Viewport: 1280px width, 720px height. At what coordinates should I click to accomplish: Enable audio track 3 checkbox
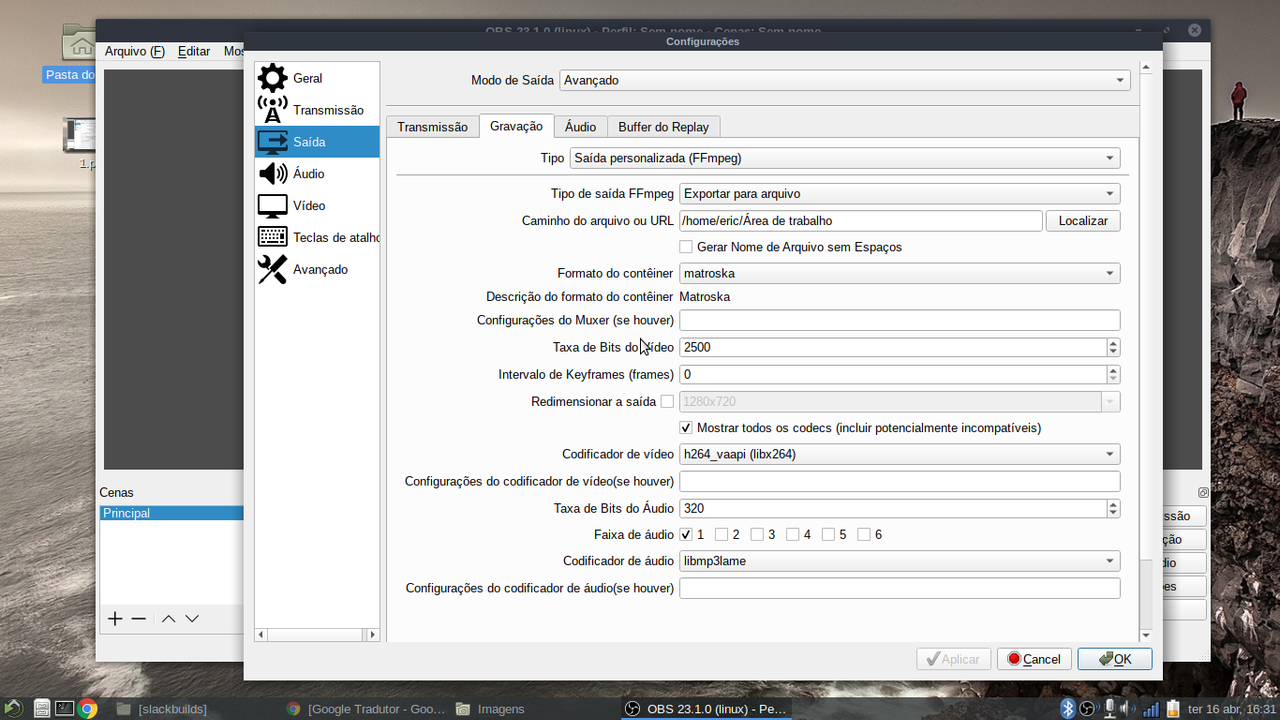click(x=757, y=535)
